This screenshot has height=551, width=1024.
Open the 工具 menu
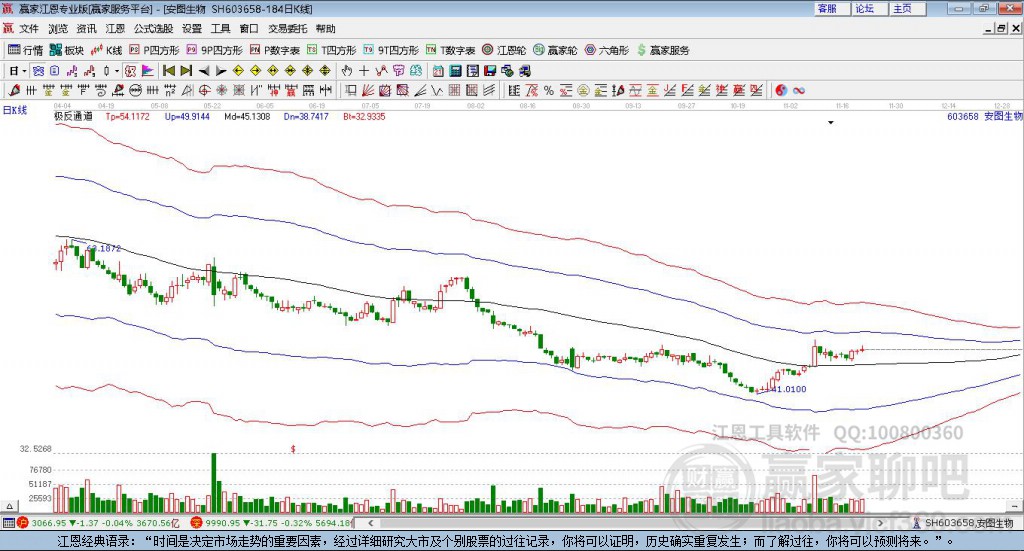click(220, 29)
